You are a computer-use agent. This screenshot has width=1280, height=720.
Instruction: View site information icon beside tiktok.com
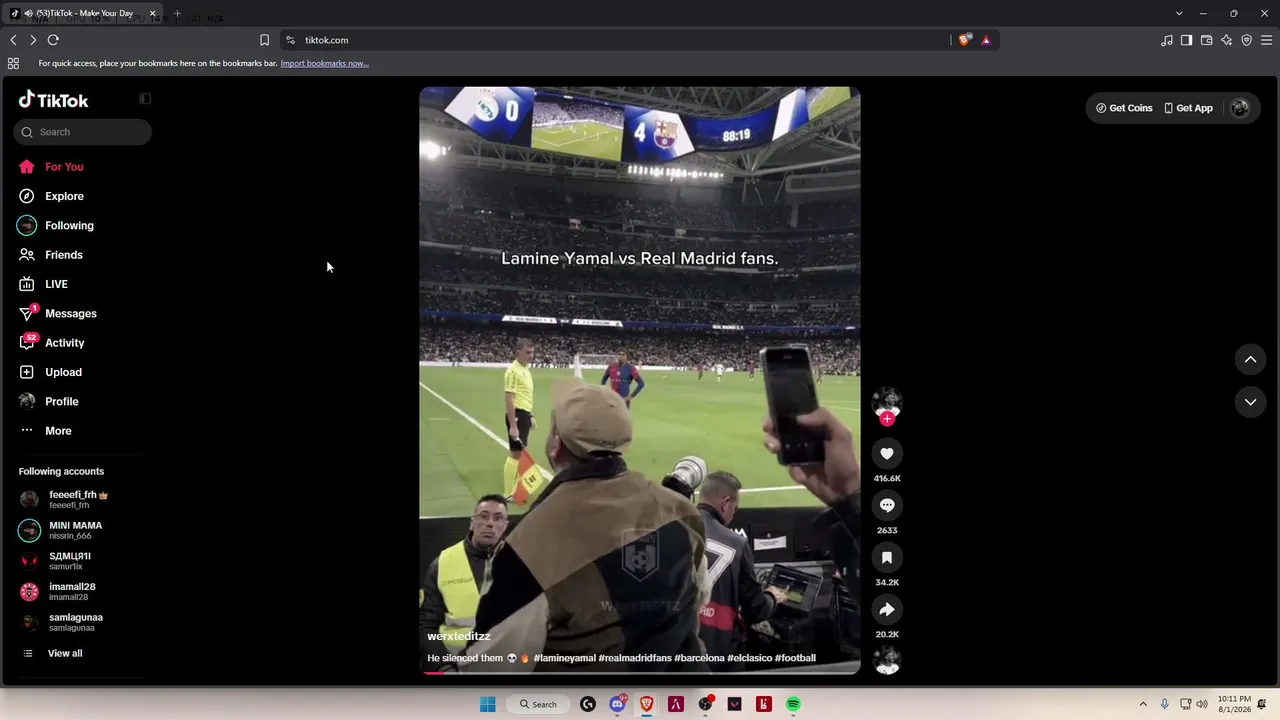coord(290,40)
